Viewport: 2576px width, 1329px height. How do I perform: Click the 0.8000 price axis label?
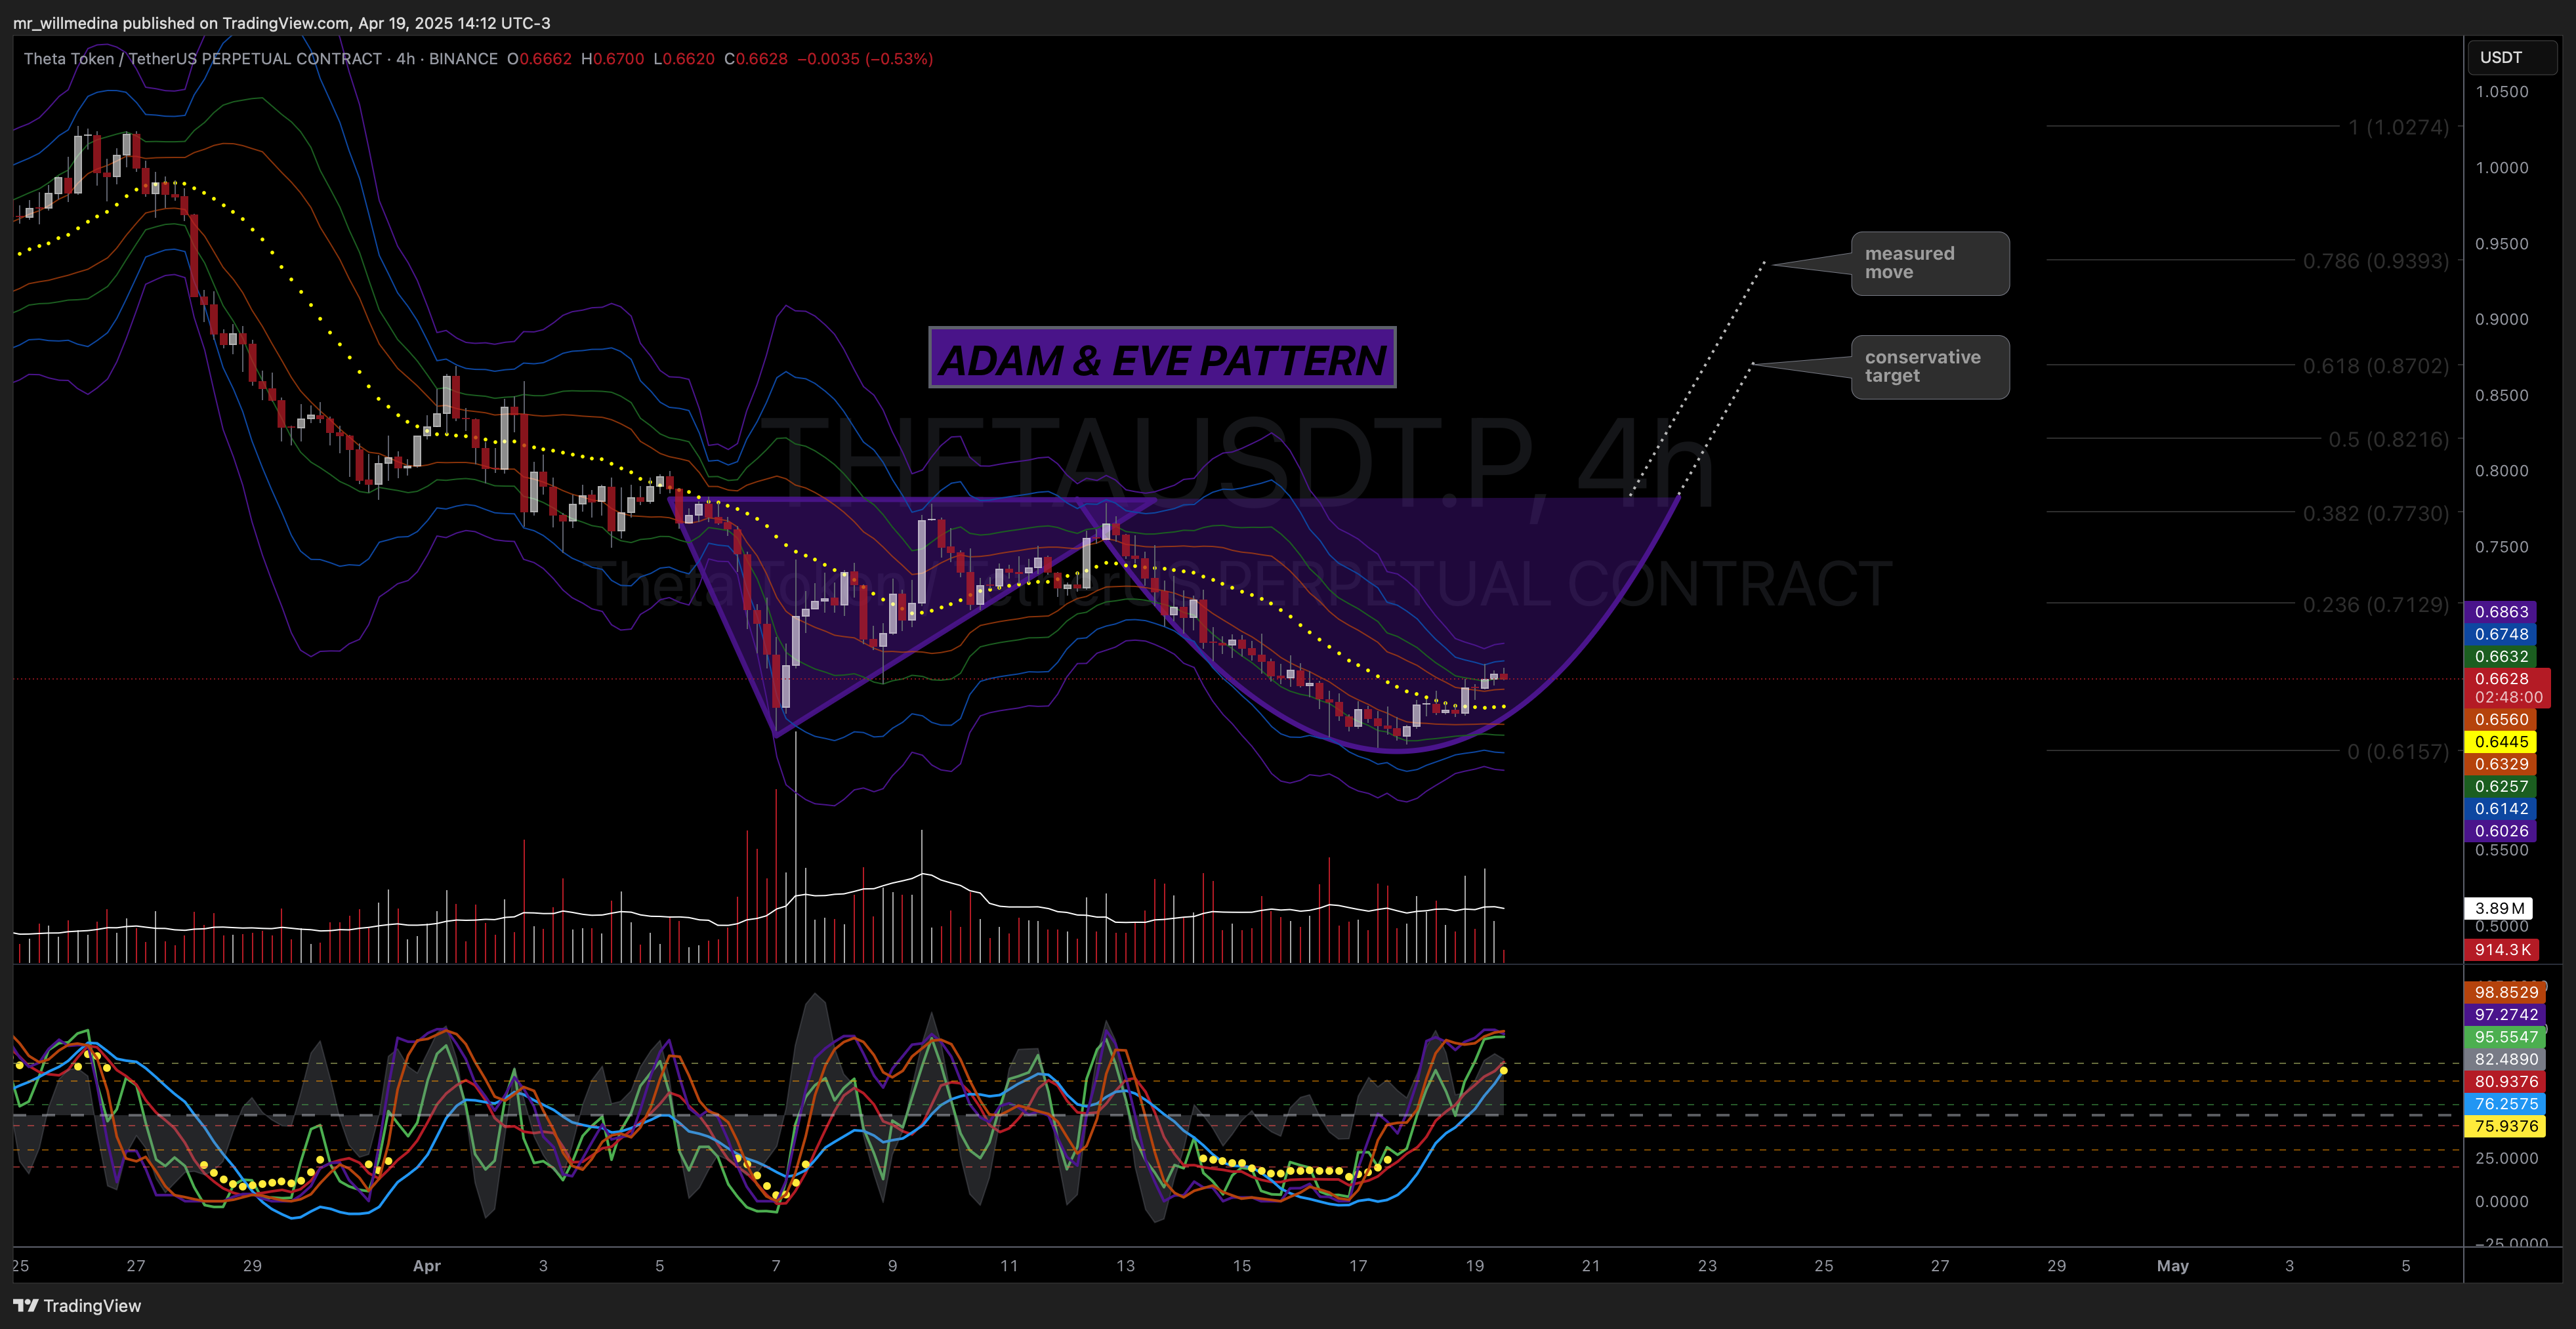tap(2501, 471)
